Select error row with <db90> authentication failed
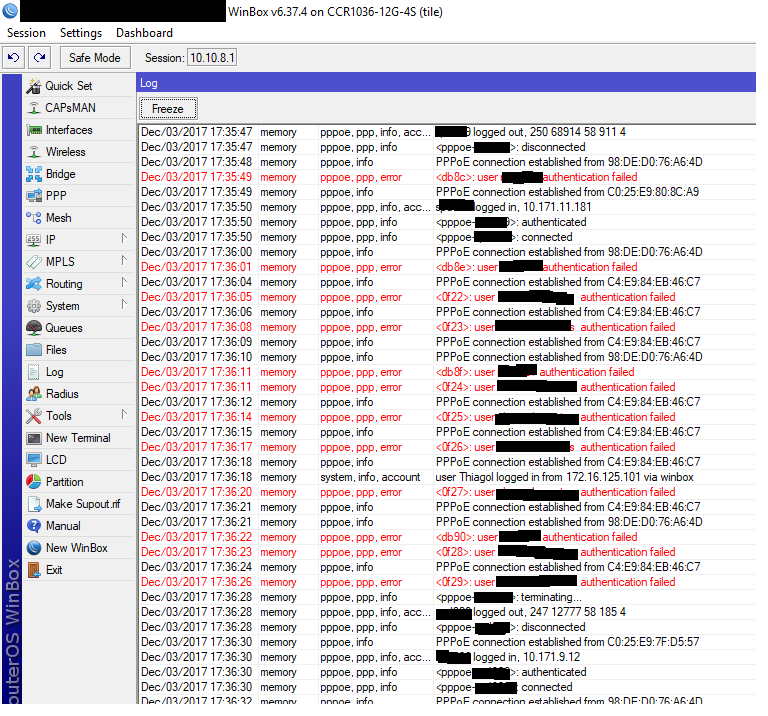768x716 pixels. (448, 537)
